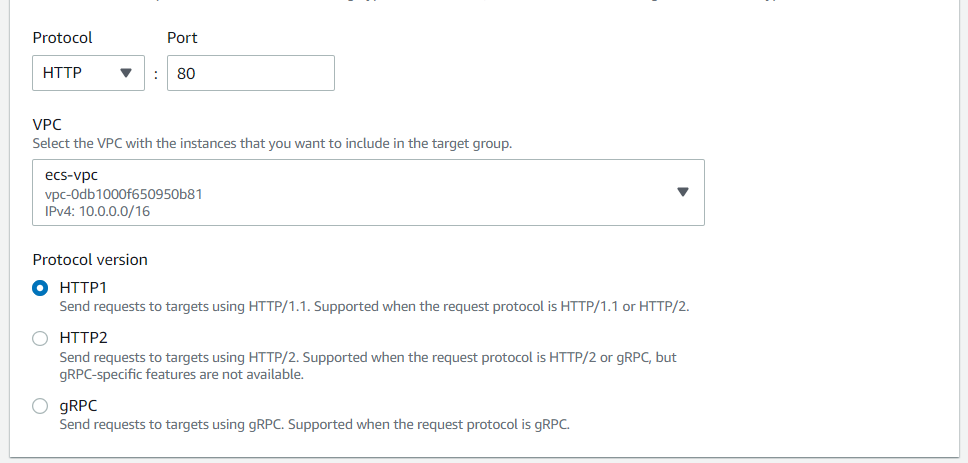Click the Port field label

point(182,37)
